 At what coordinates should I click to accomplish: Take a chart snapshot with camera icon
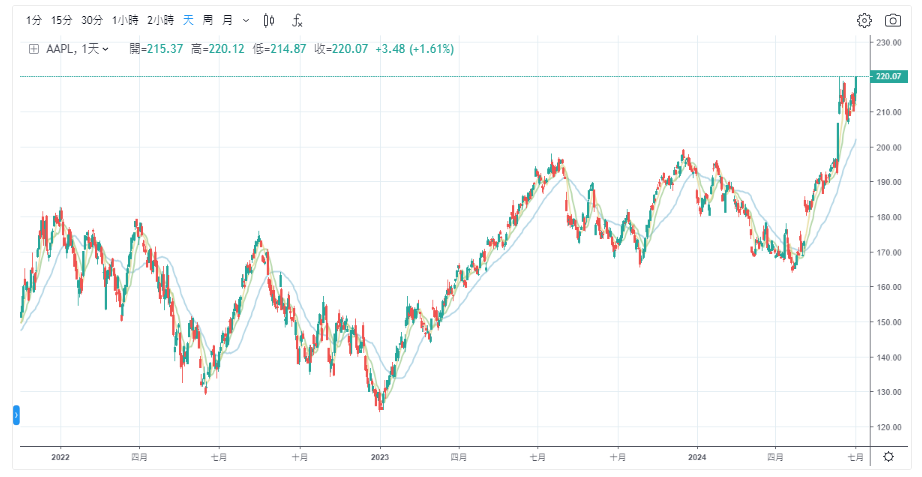click(x=892, y=20)
